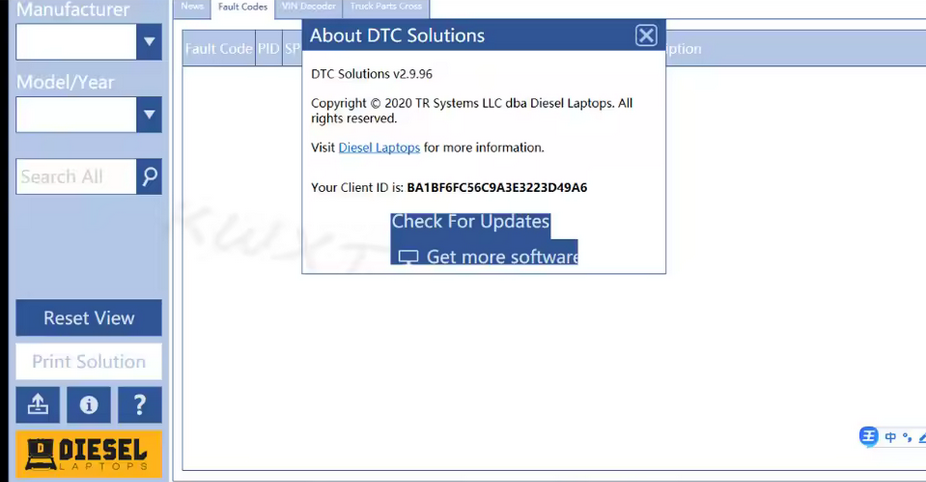Screen dimensions: 926x482
Task: Click the Get more software button
Action: click(485, 256)
